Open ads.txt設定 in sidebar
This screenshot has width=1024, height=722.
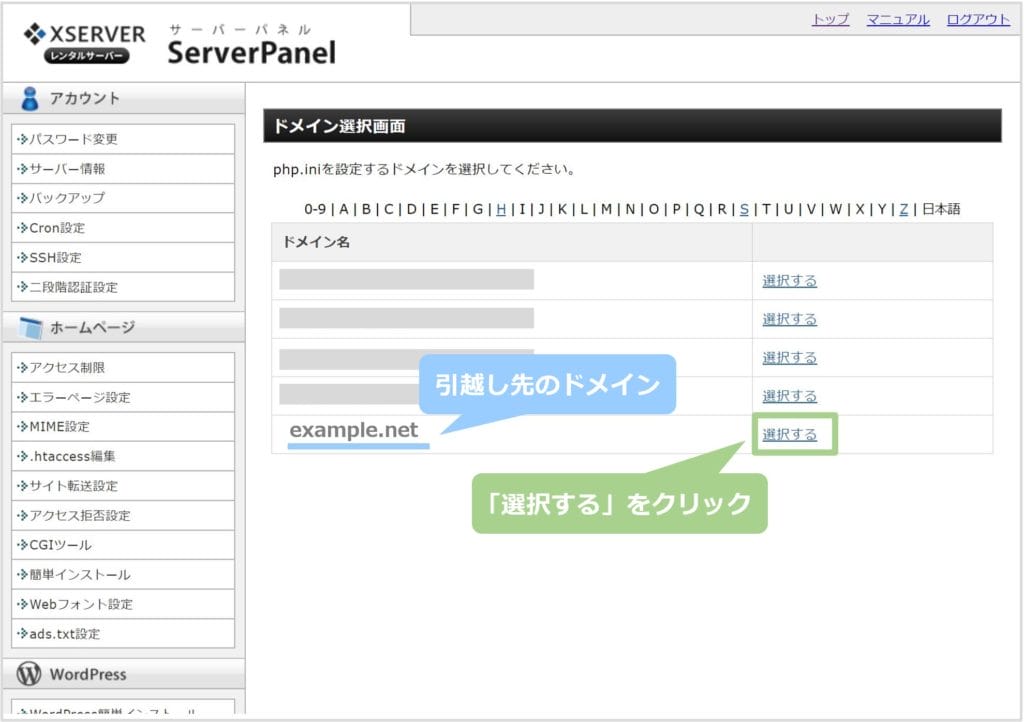coord(123,633)
